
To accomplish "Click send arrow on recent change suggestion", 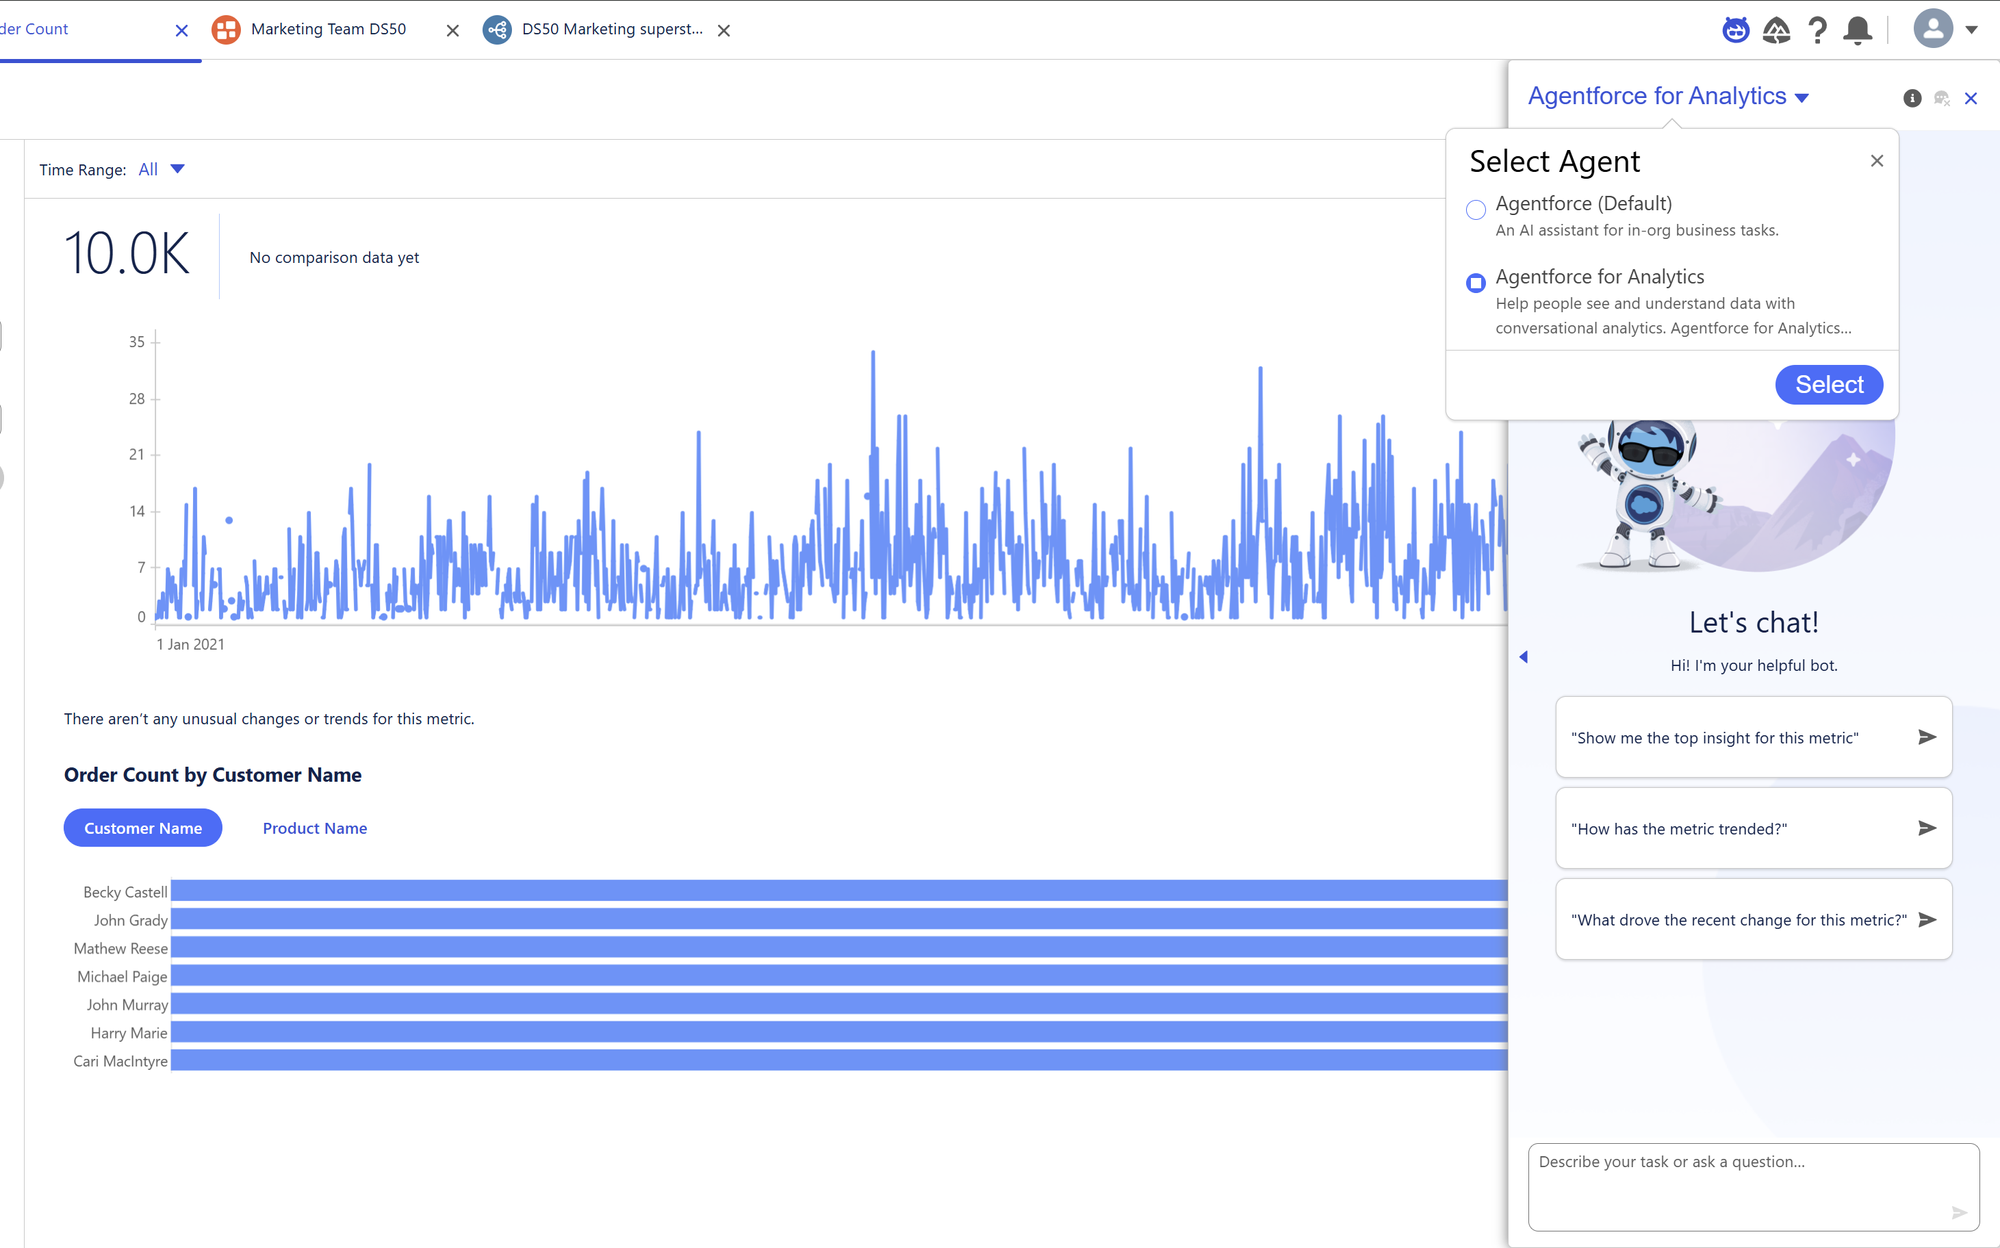I will (x=1927, y=920).
